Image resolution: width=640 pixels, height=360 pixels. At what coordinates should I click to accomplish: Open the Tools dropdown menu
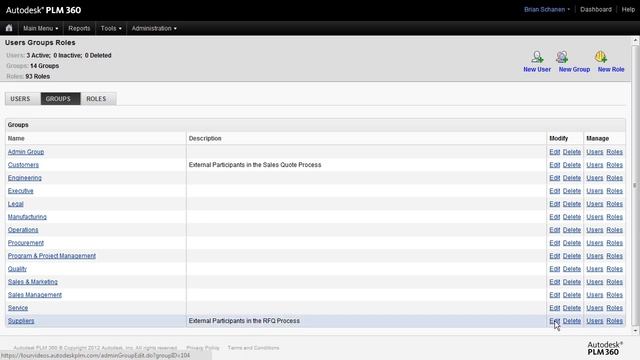(x=111, y=28)
